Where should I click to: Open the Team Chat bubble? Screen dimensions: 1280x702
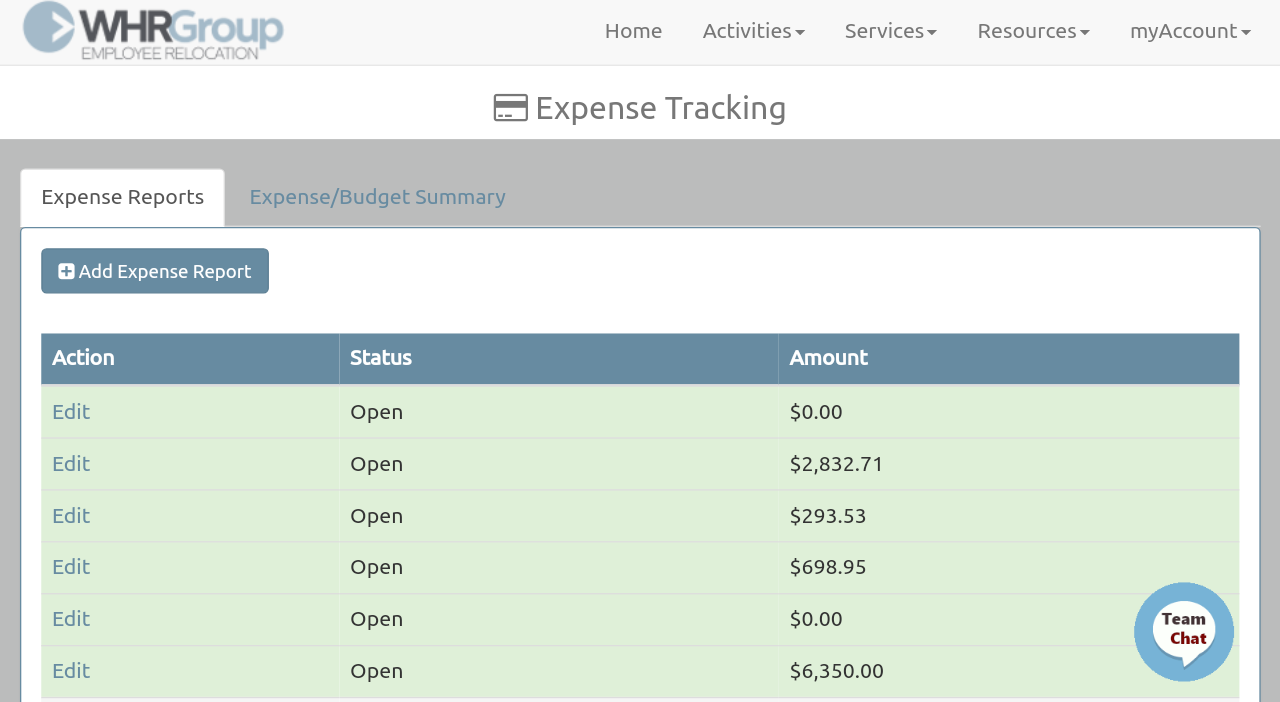(x=1184, y=632)
